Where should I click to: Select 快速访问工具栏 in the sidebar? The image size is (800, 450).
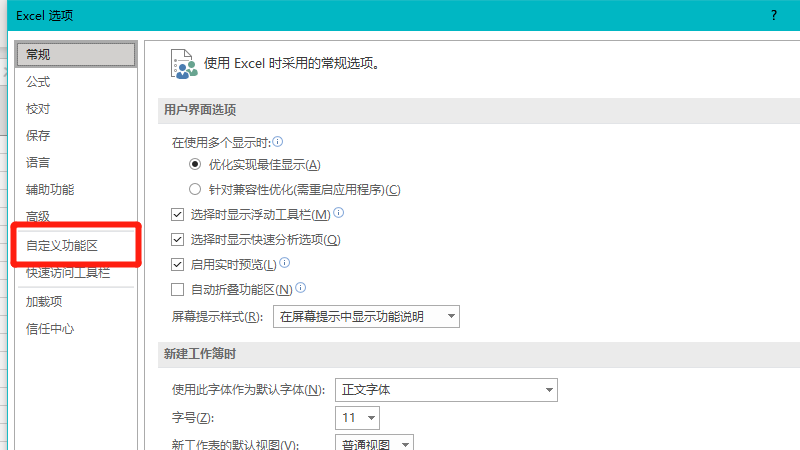pyautogui.click(x=68, y=273)
